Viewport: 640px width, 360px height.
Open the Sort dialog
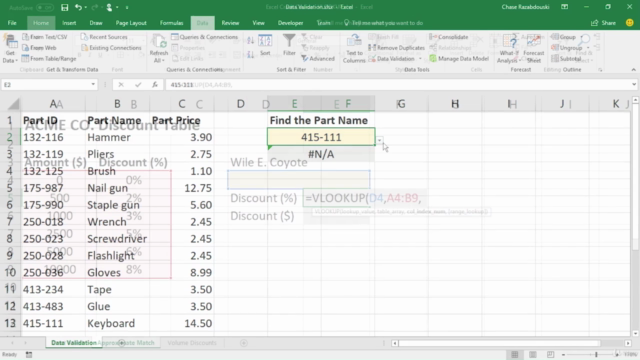pos(265,45)
